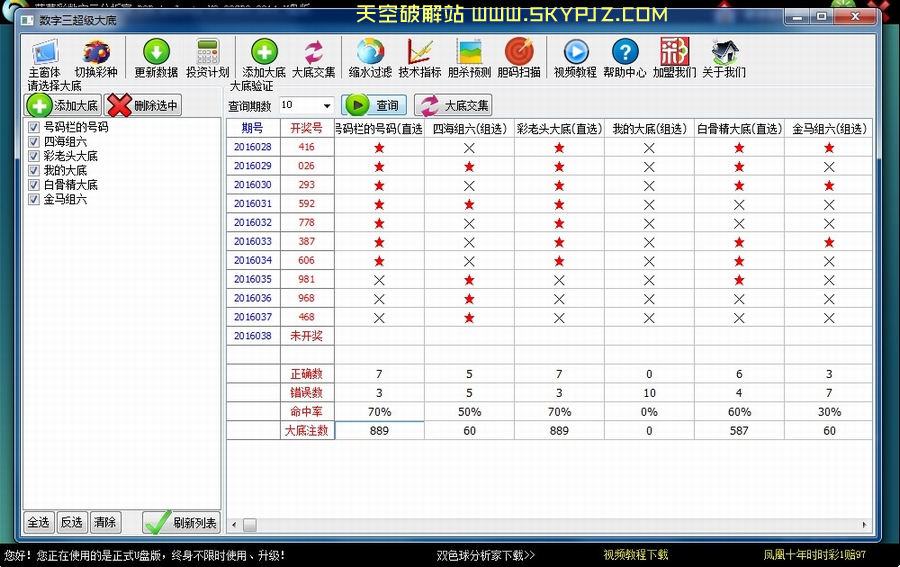Click the 更新数据 update data icon
This screenshot has width=900, height=567.
[156, 53]
